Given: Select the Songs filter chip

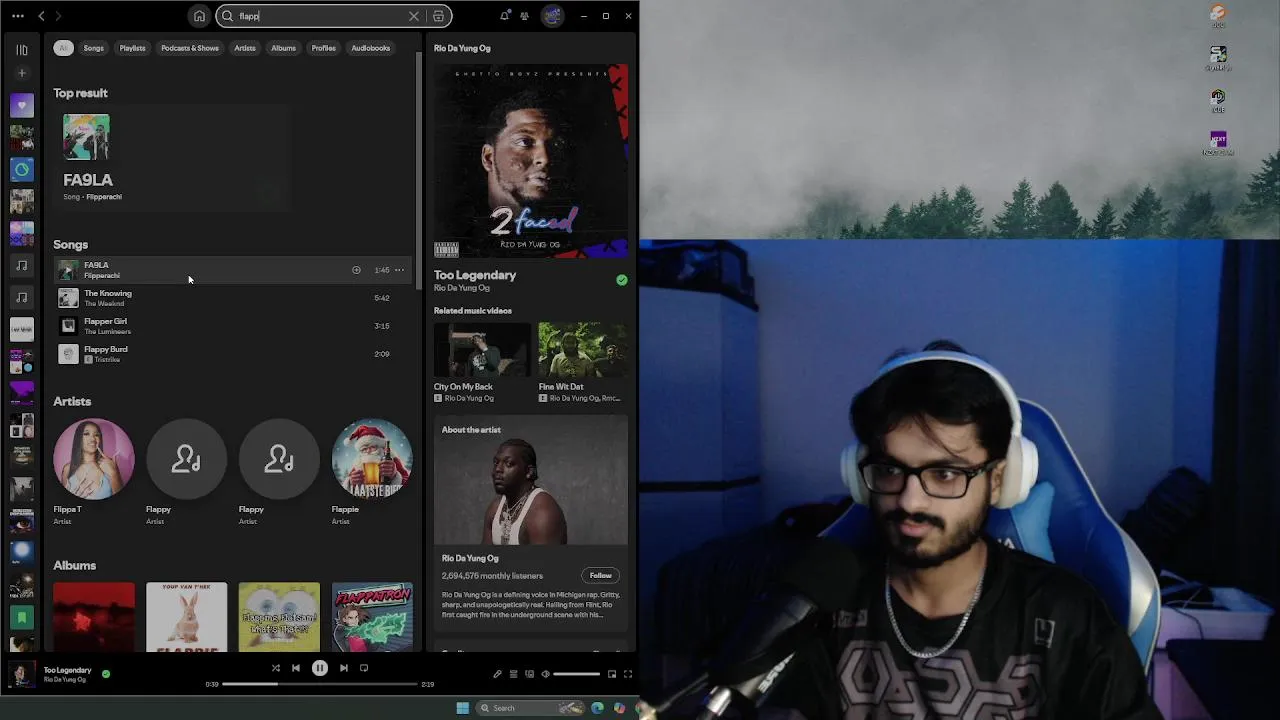Looking at the screenshot, I should point(93,48).
